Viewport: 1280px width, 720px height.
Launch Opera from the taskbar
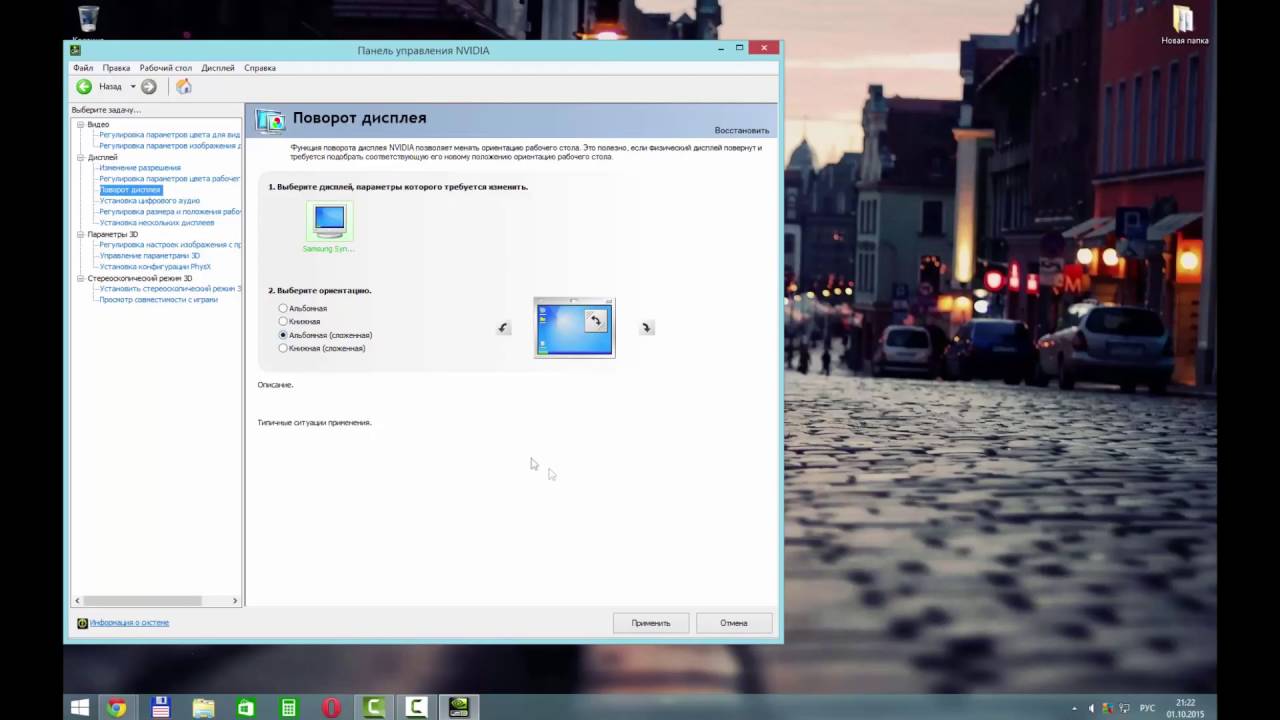[x=332, y=708]
